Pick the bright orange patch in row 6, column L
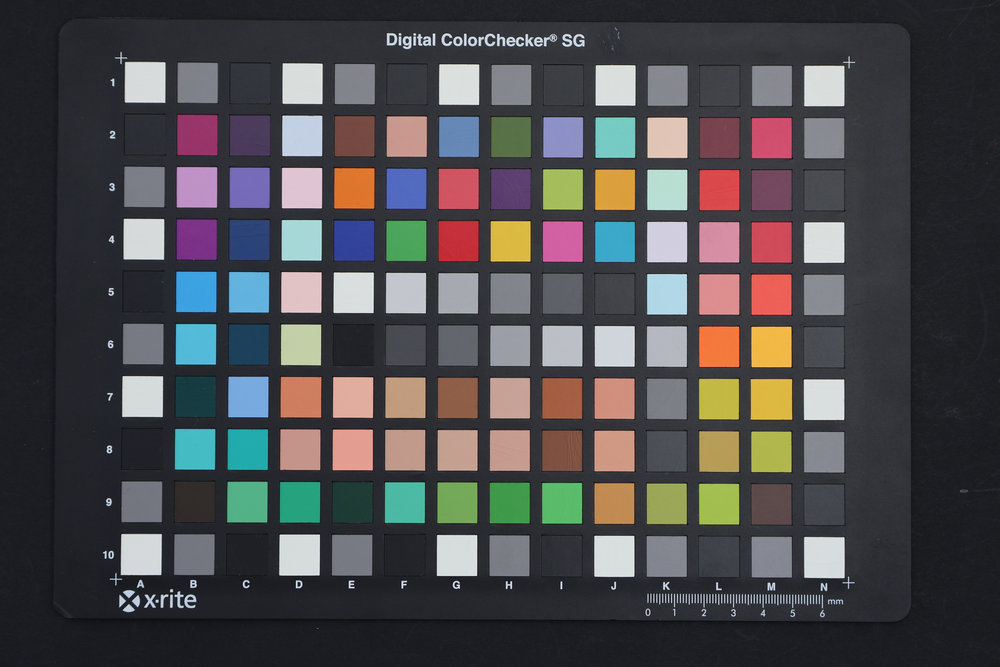 tap(720, 346)
